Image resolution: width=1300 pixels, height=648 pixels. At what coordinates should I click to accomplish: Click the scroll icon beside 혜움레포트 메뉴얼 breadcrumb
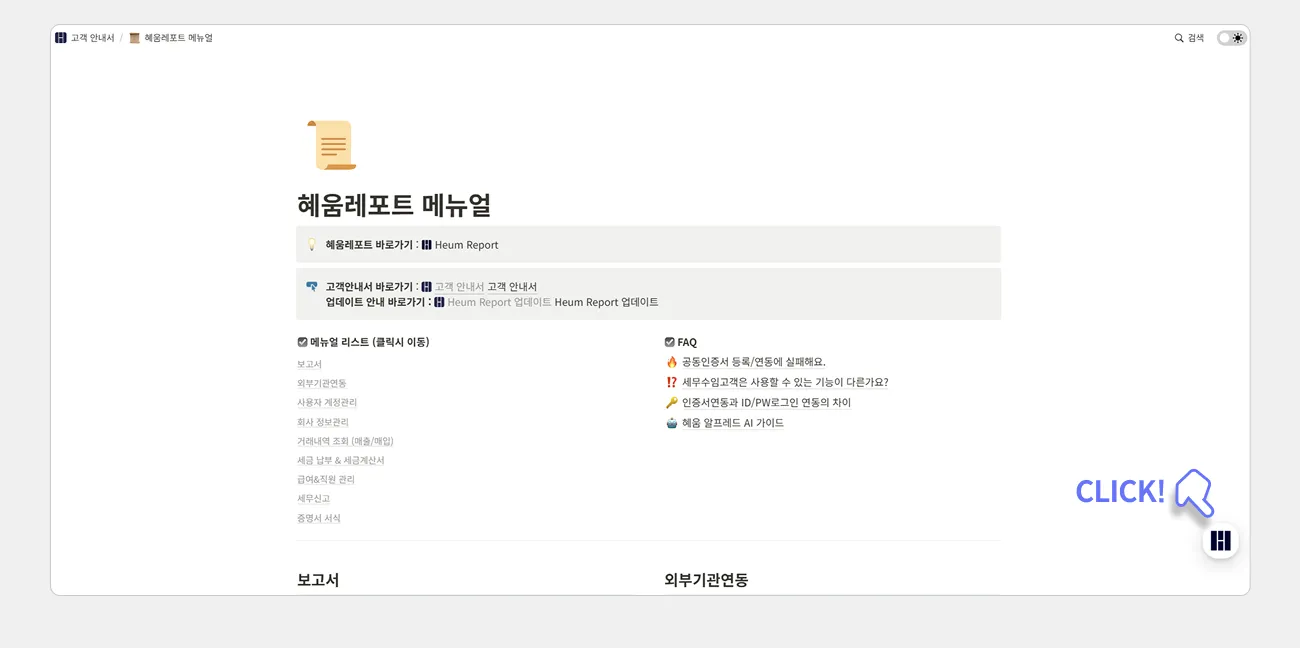135,38
